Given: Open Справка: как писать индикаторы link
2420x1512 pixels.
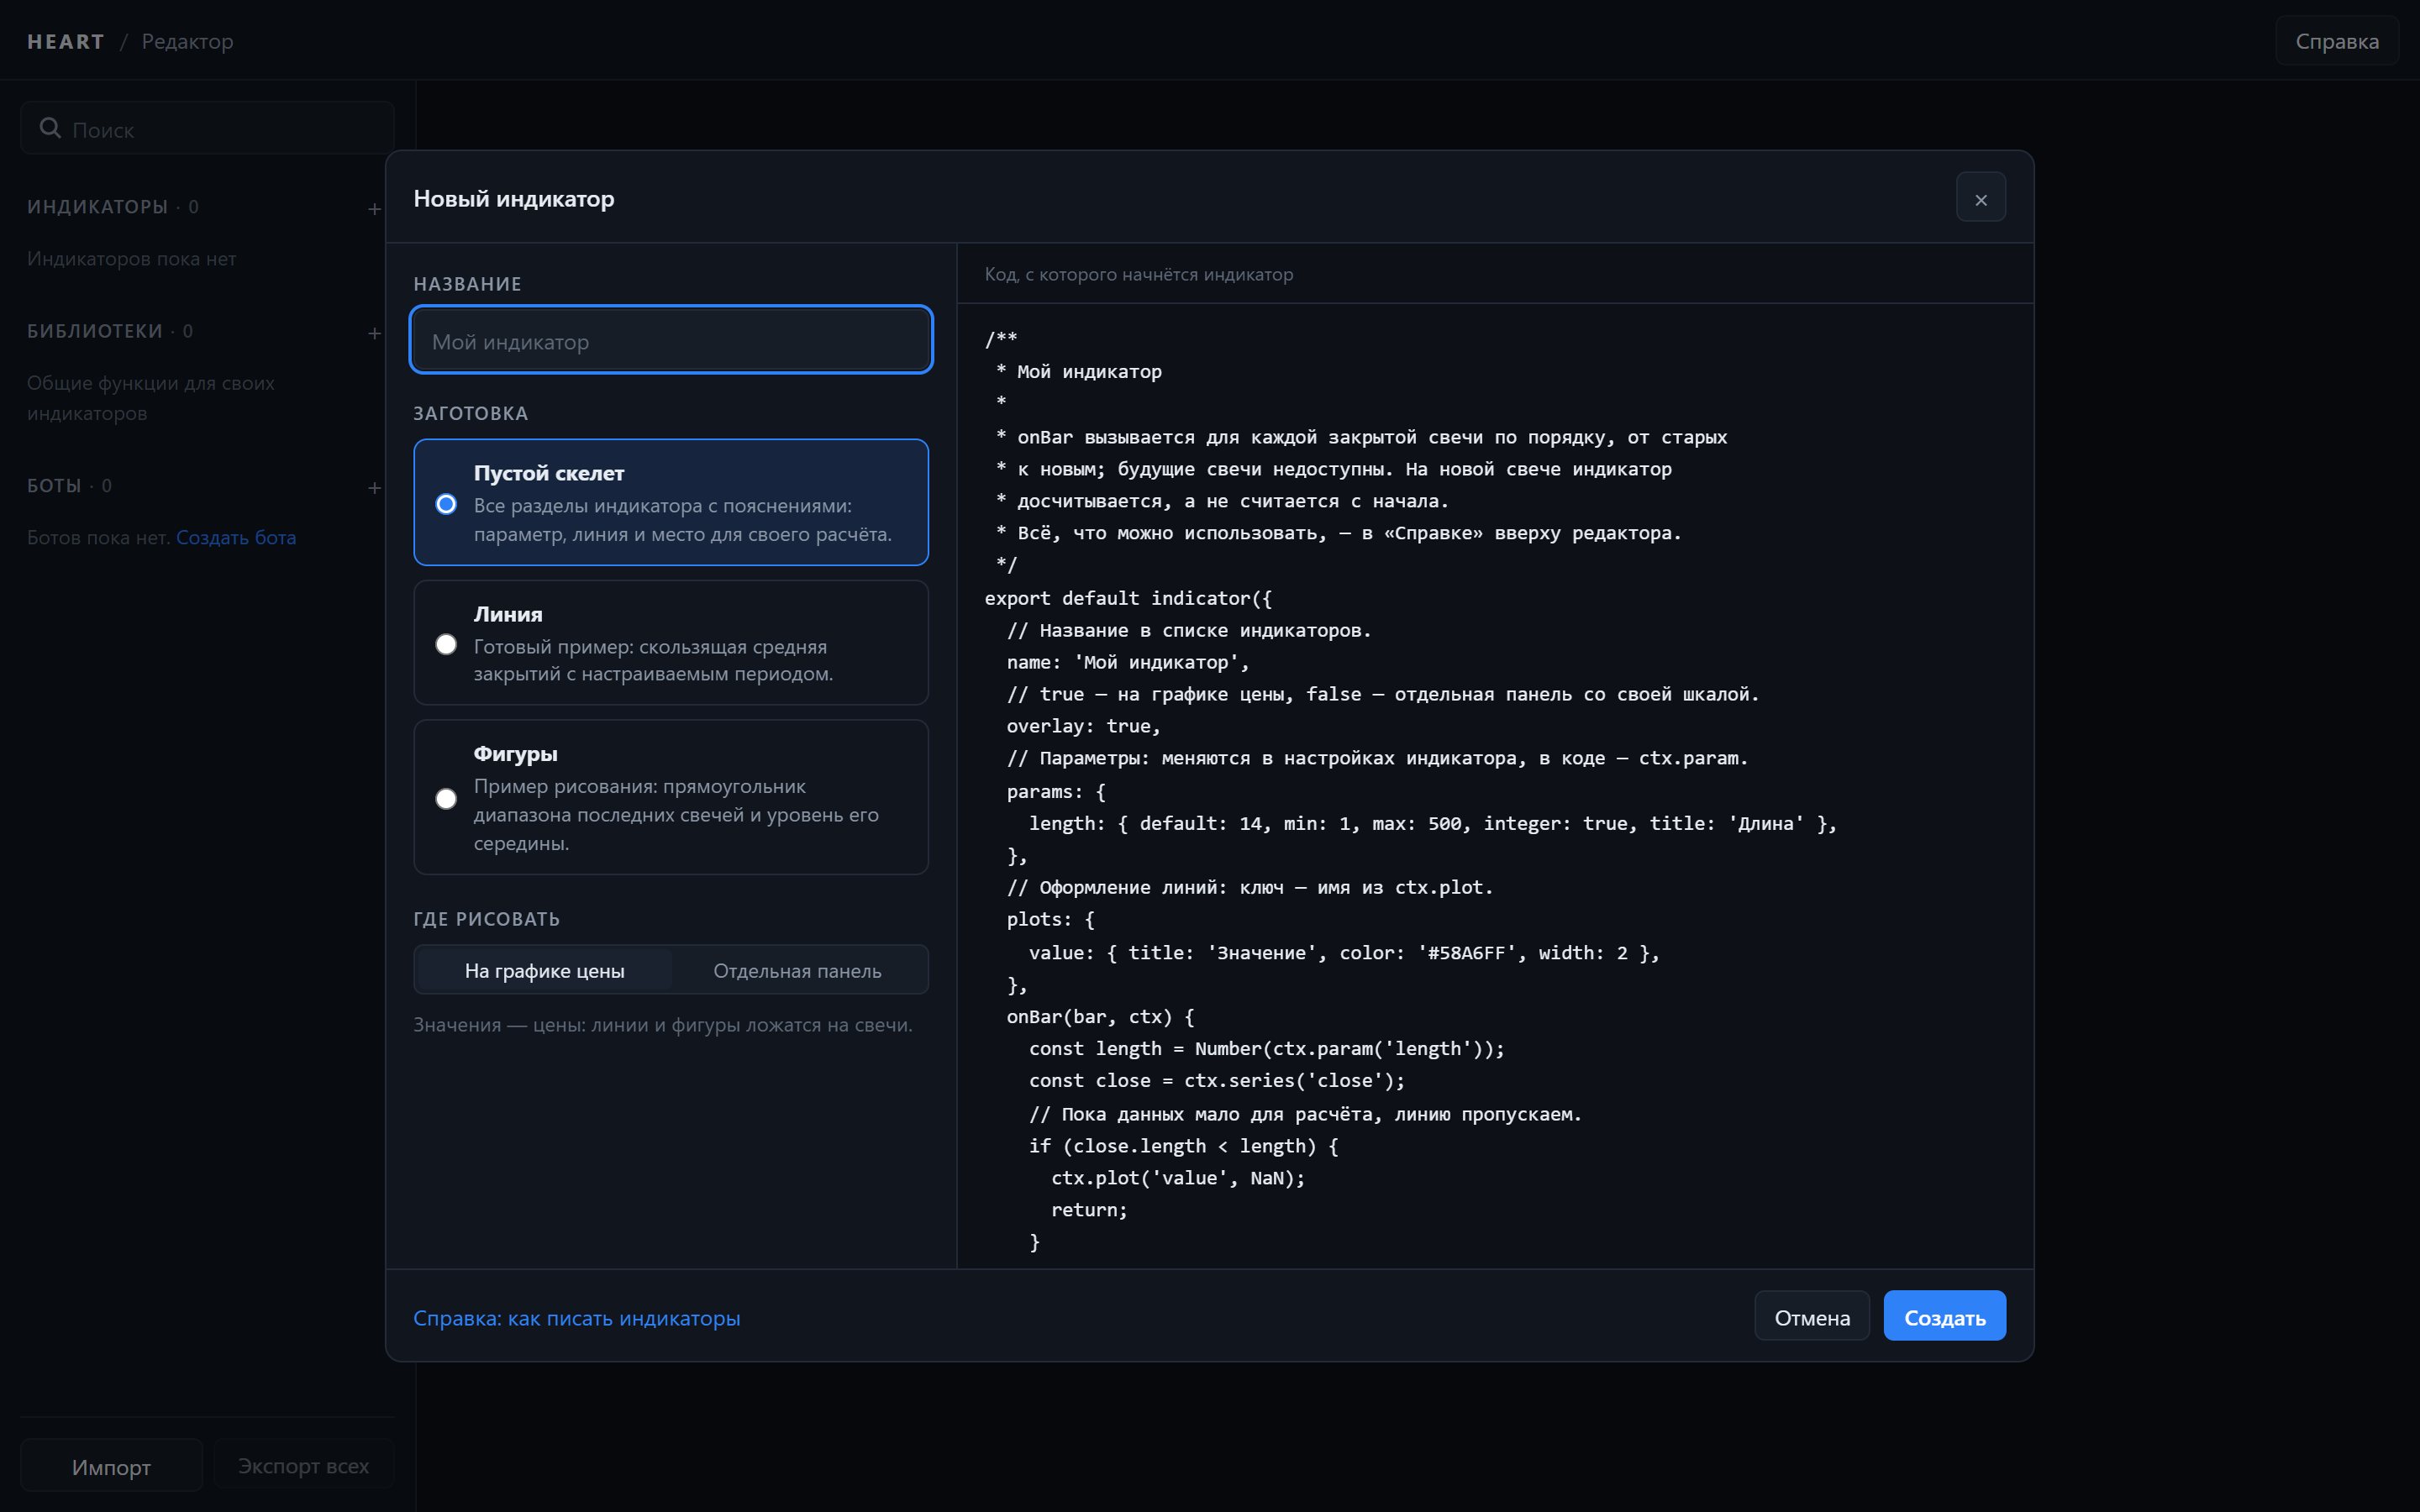Looking at the screenshot, I should pyautogui.click(x=577, y=1318).
